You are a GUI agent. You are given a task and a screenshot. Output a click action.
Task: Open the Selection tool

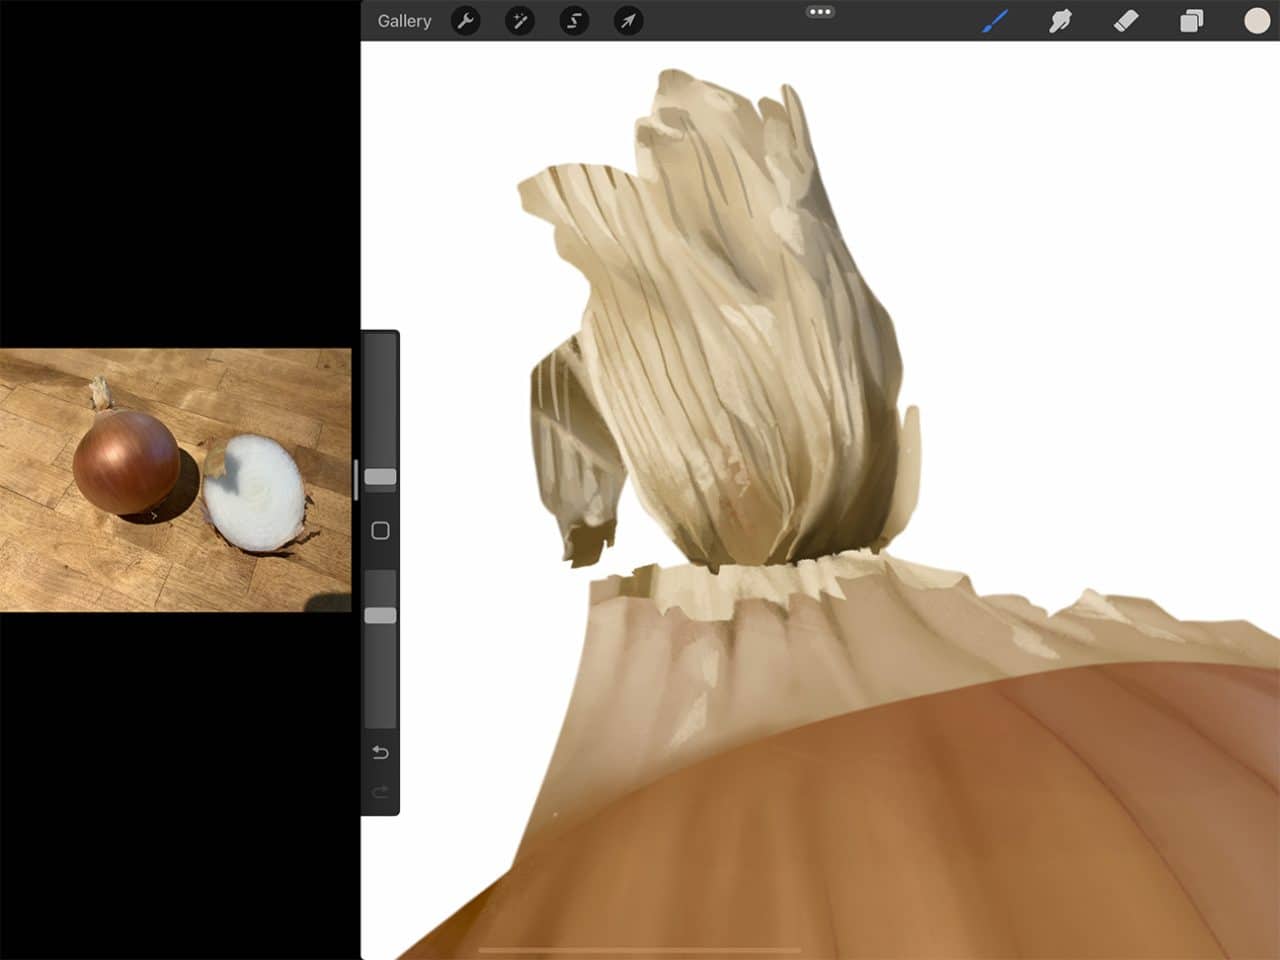[573, 21]
